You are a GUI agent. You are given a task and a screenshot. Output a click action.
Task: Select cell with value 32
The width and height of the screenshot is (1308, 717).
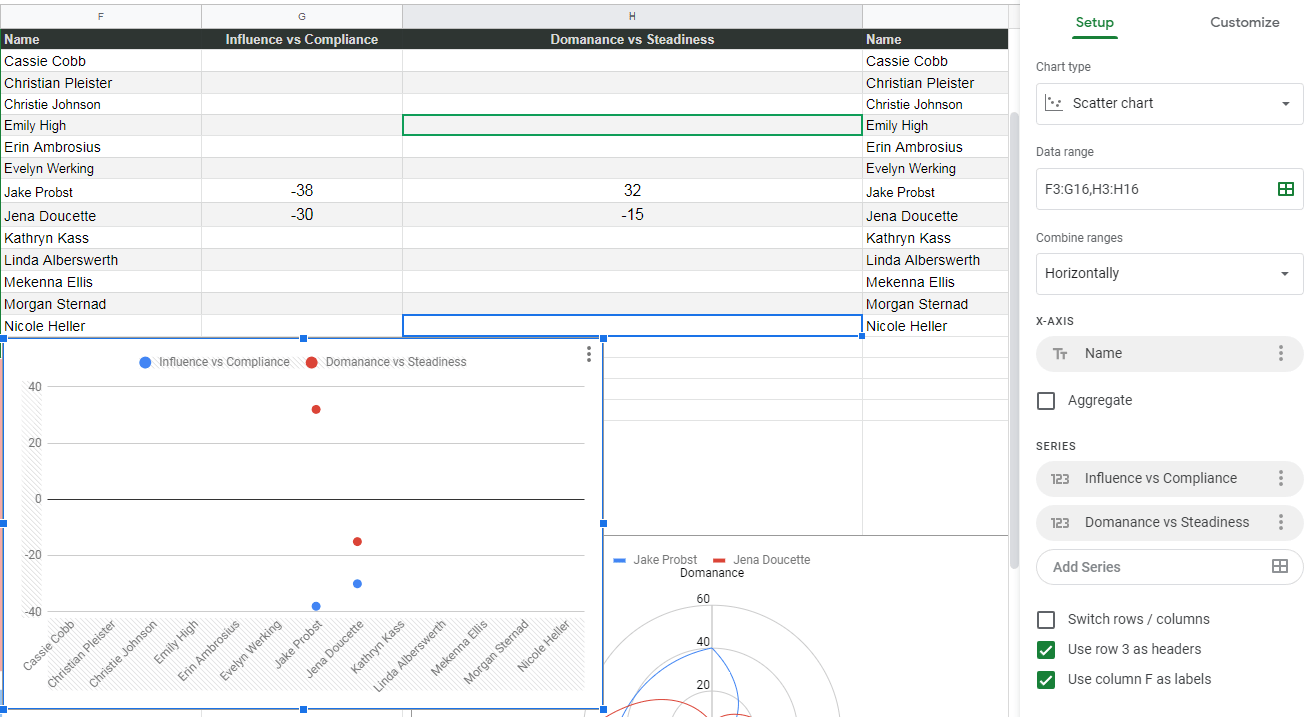[632, 191]
